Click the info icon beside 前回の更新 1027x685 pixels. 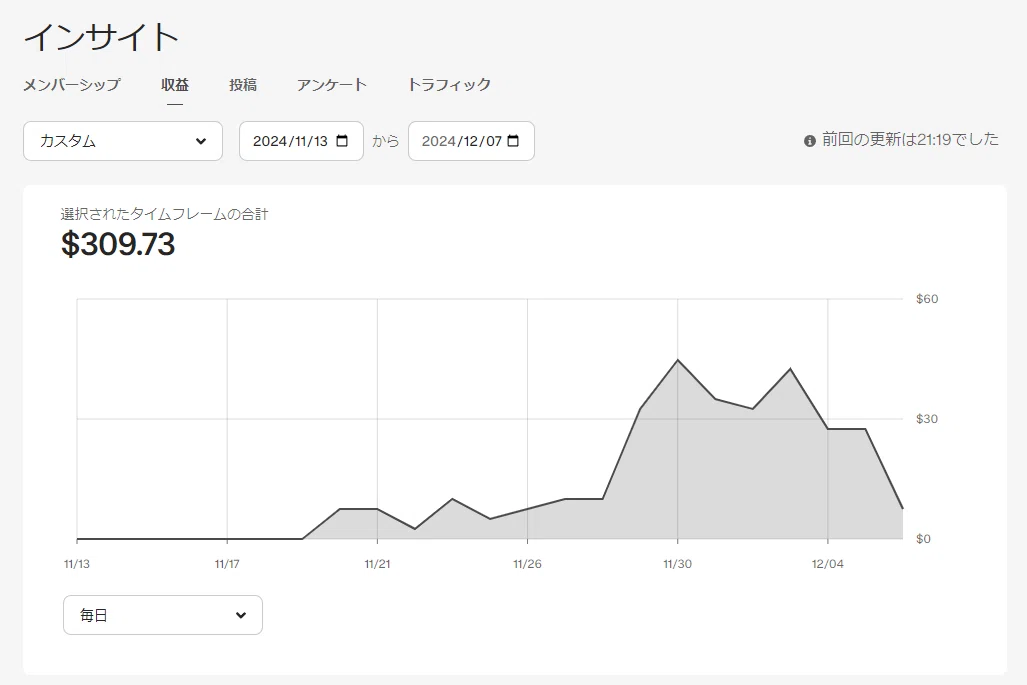[810, 141]
